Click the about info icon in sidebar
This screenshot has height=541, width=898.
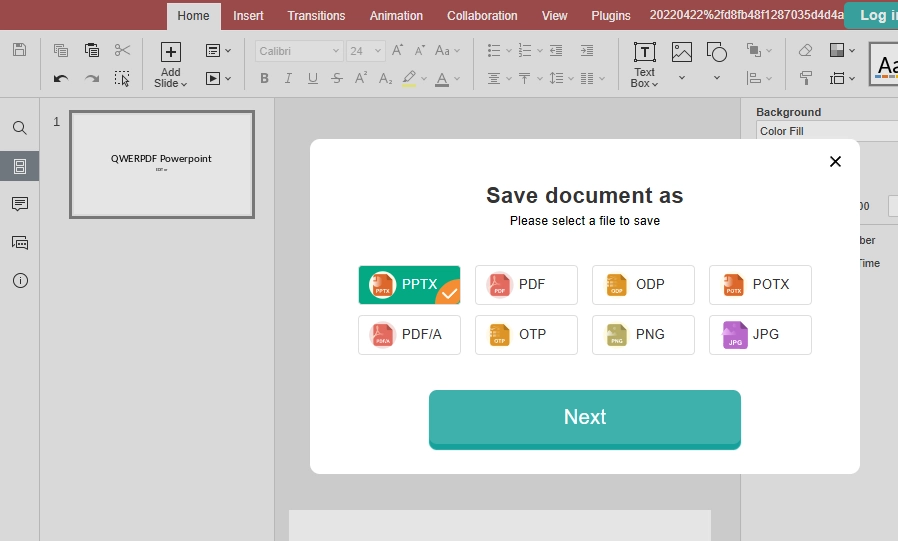19,281
